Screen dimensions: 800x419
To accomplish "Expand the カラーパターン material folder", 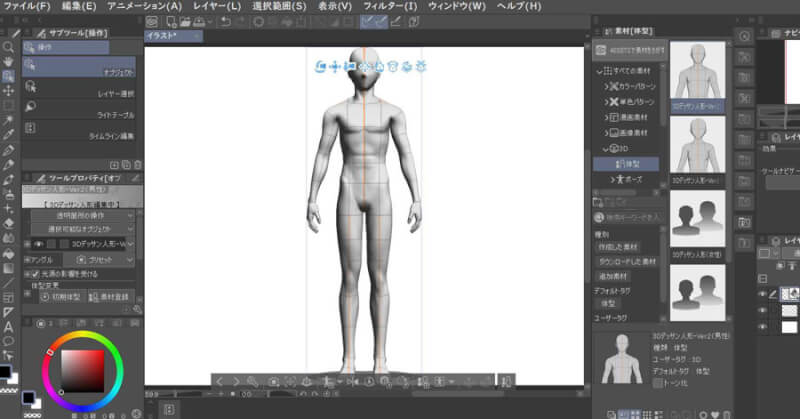I will pos(606,87).
